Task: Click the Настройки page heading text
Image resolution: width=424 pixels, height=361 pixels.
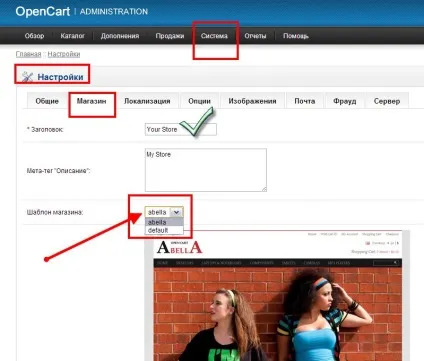Action: [x=60, y=77]
